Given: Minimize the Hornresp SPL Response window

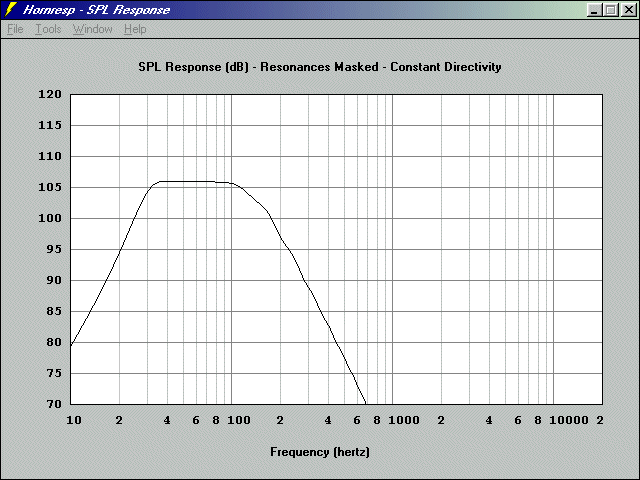Looking at the screenshot, I should tap(594, 10).
